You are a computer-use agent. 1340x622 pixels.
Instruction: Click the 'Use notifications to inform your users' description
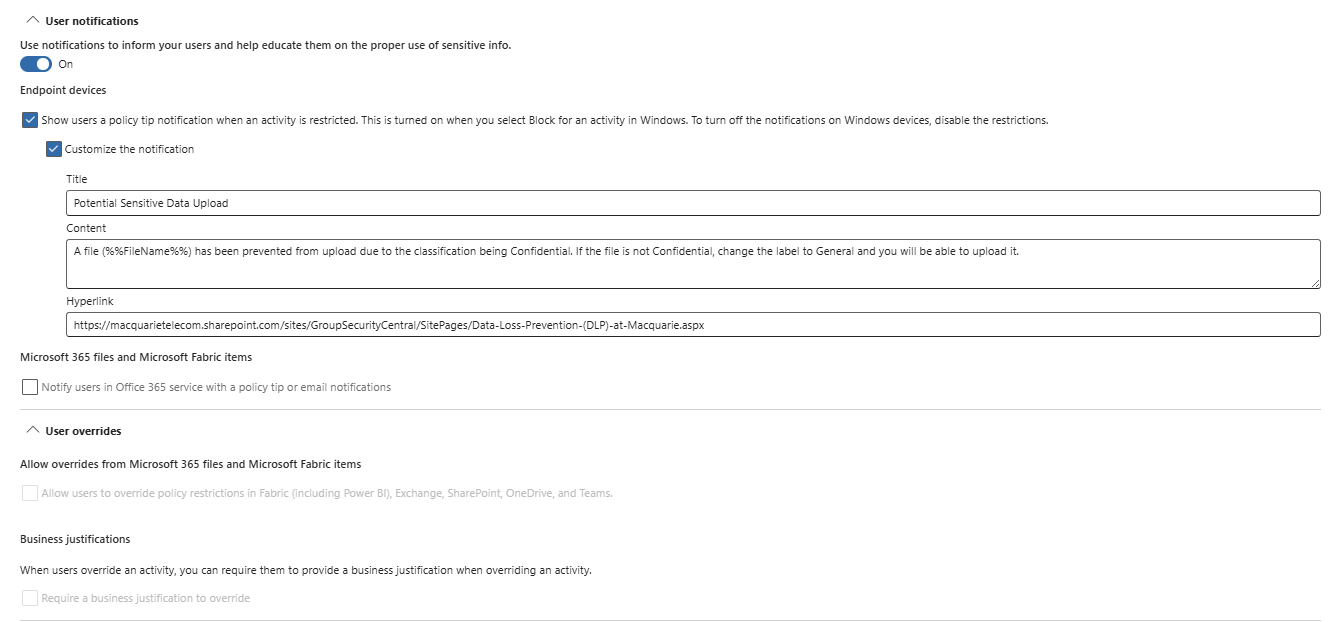265,46
